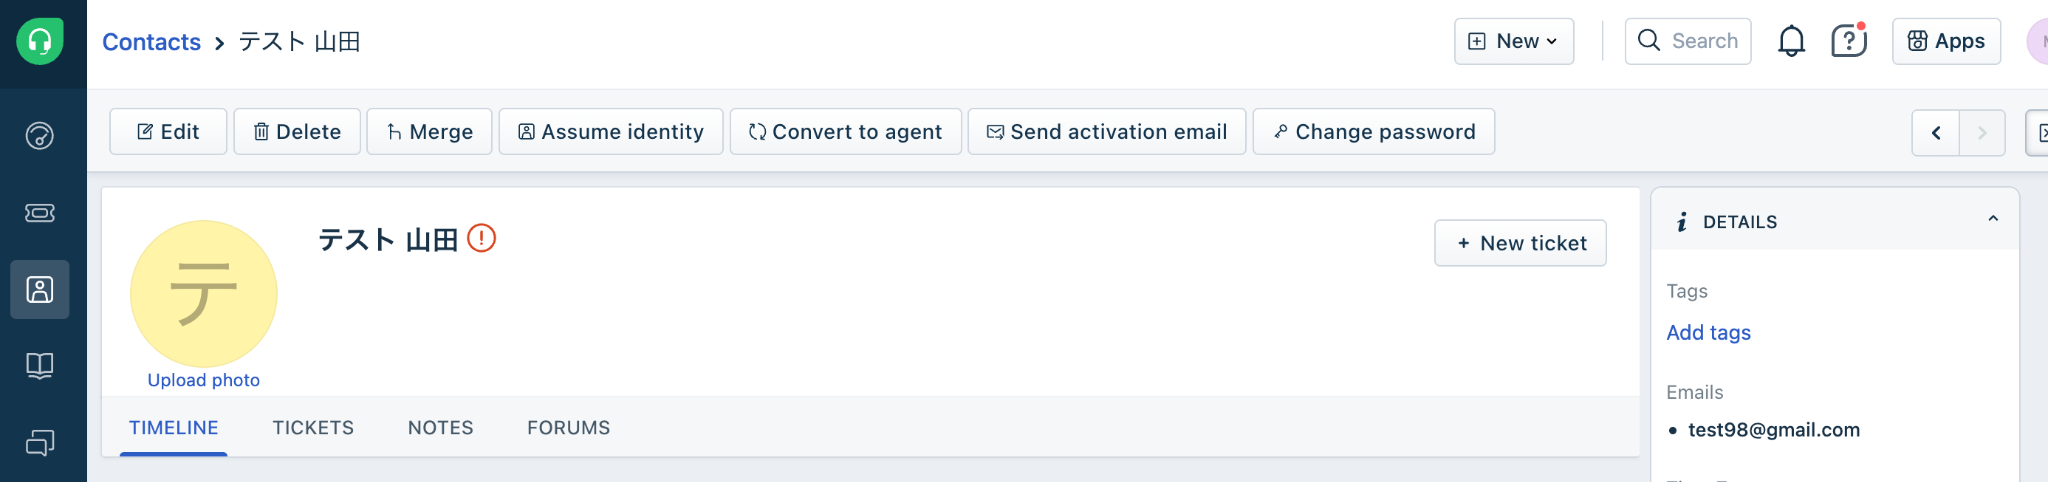
Task: Click the Freshdesk headset logo
Action: (40, 41)
